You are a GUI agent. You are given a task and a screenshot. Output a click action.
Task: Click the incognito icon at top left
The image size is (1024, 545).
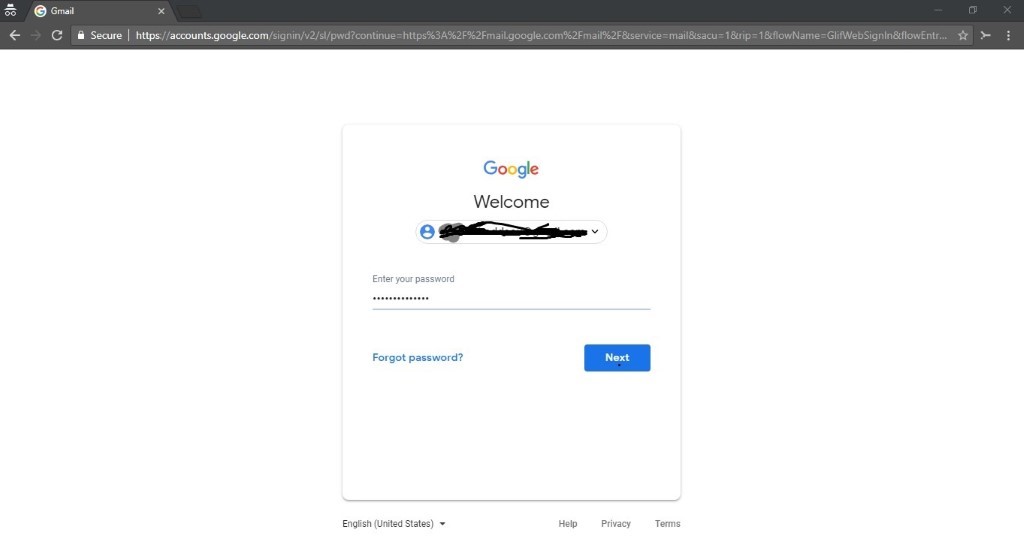point(10,10)
